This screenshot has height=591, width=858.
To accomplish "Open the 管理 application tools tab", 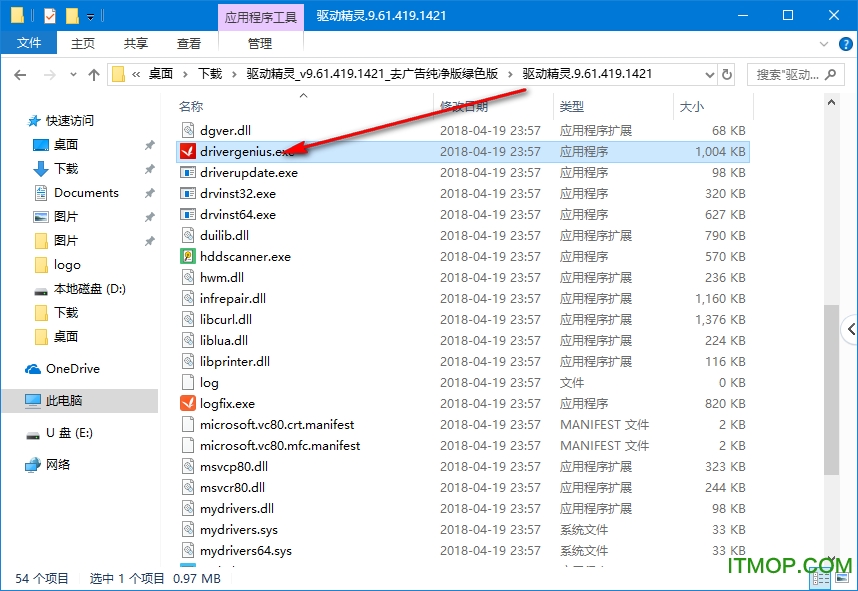I will 260,43.
